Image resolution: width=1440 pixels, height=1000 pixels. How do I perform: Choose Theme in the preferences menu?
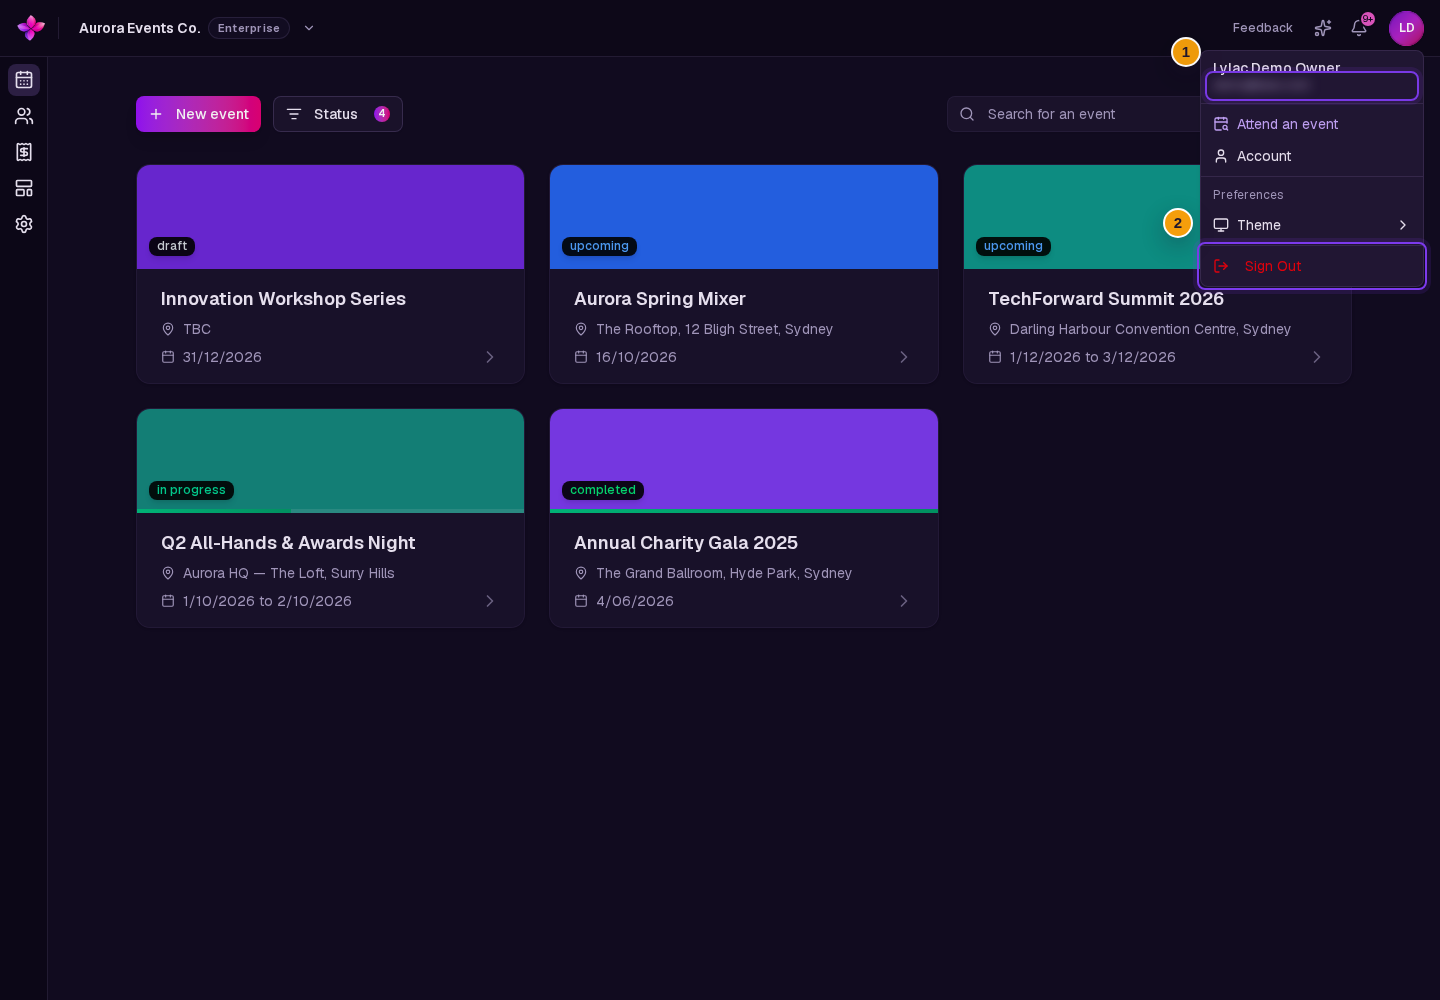point(1312,225)
